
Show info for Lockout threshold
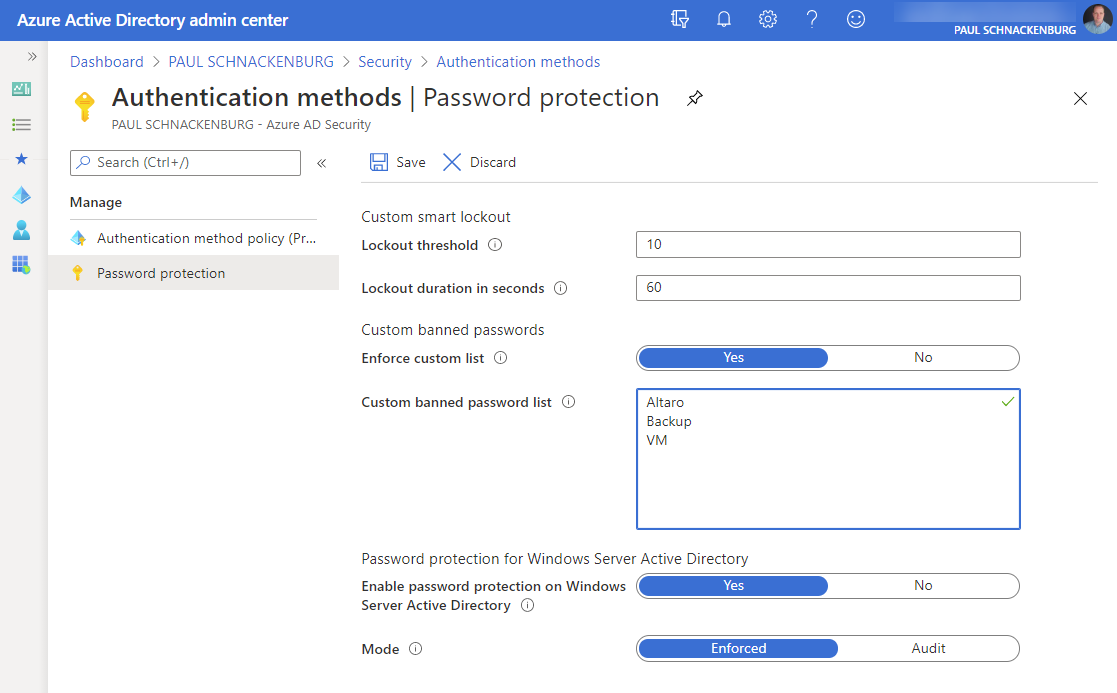(x=495, y=245)
